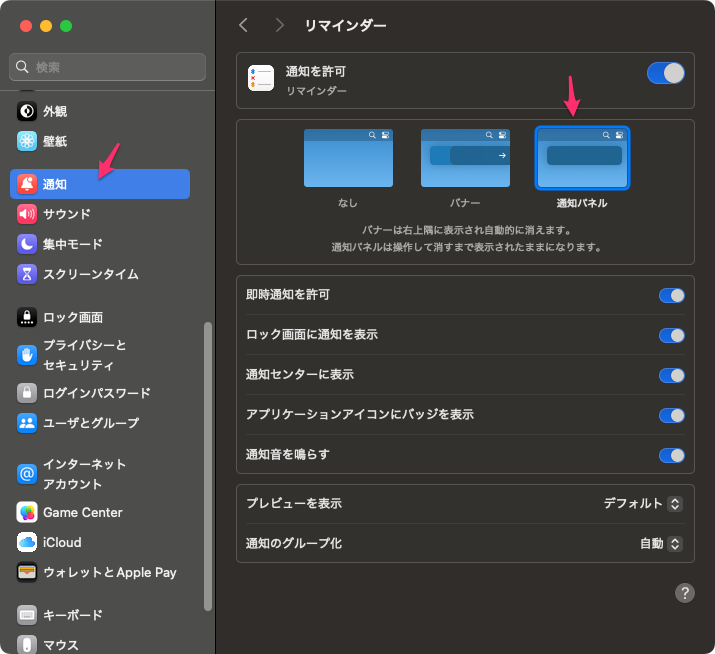
Task: Open the Game Center icon
Action: coord(27,512)
